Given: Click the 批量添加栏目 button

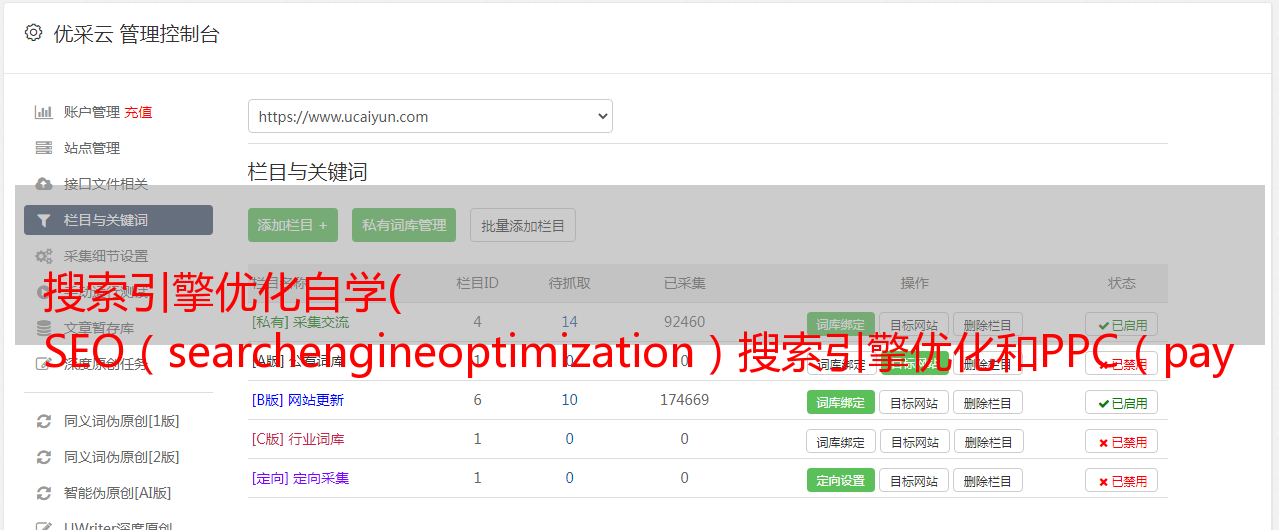Looking at the screenshot, I should pyautogui.click(x=523, y=225).
